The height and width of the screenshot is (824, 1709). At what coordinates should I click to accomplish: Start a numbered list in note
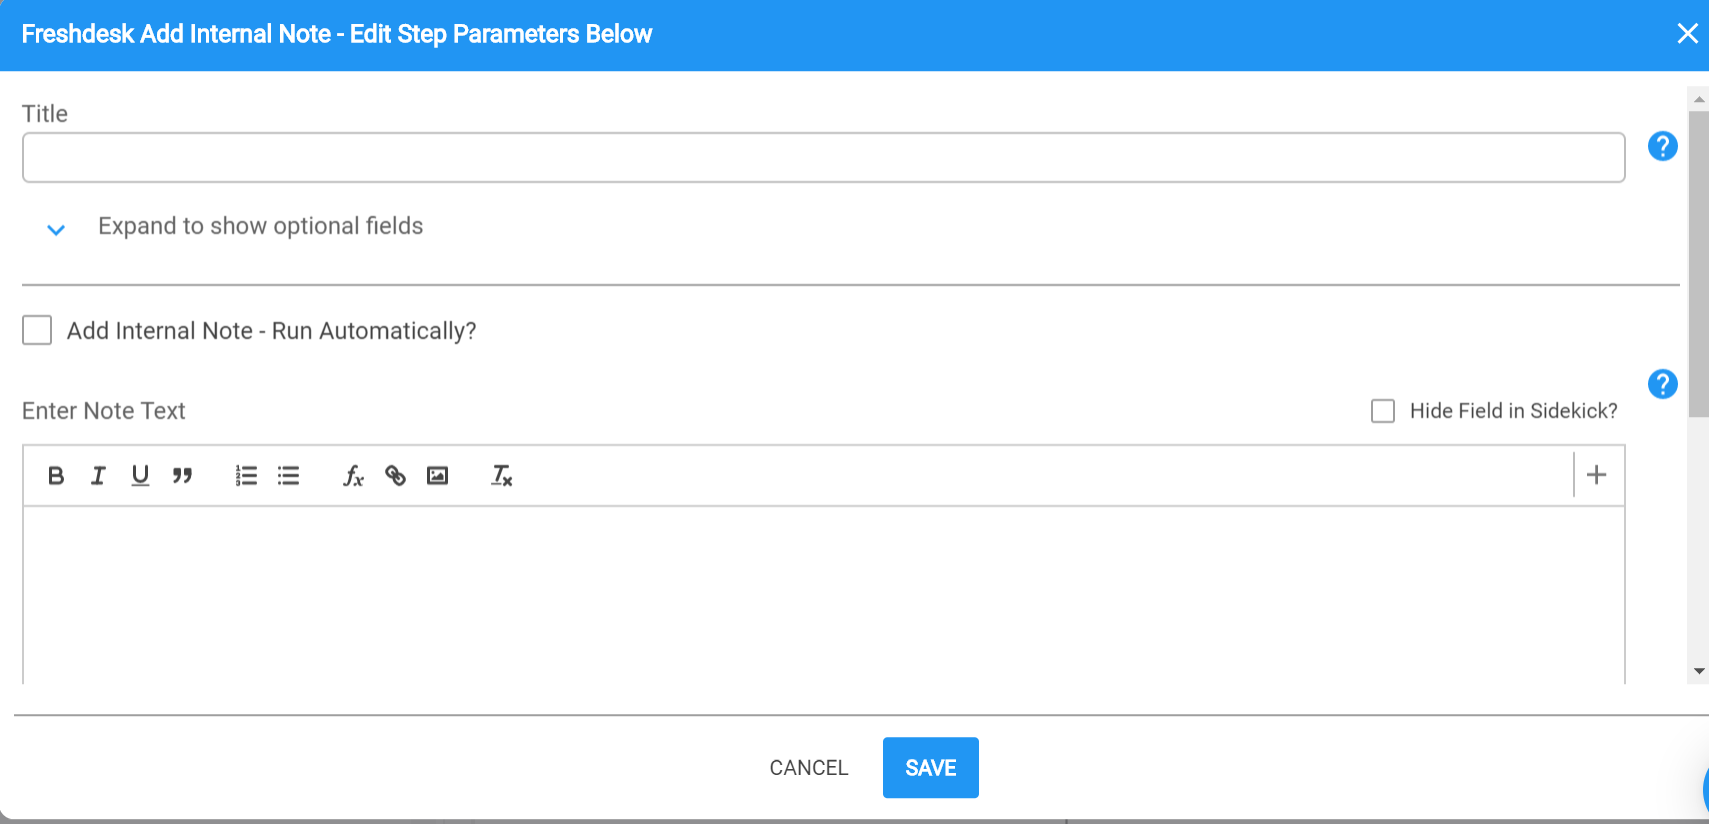click(246, 476)
